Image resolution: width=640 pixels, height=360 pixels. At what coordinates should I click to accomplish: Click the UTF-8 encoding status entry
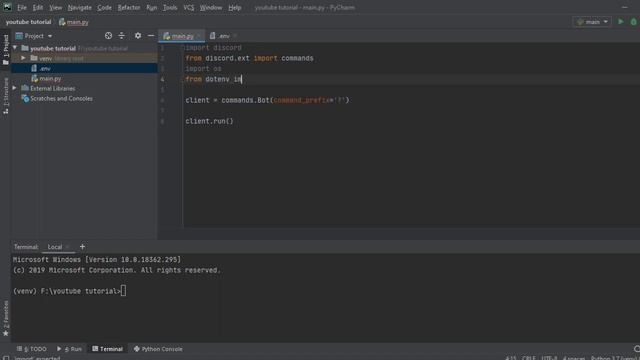[x=549, y=358]
